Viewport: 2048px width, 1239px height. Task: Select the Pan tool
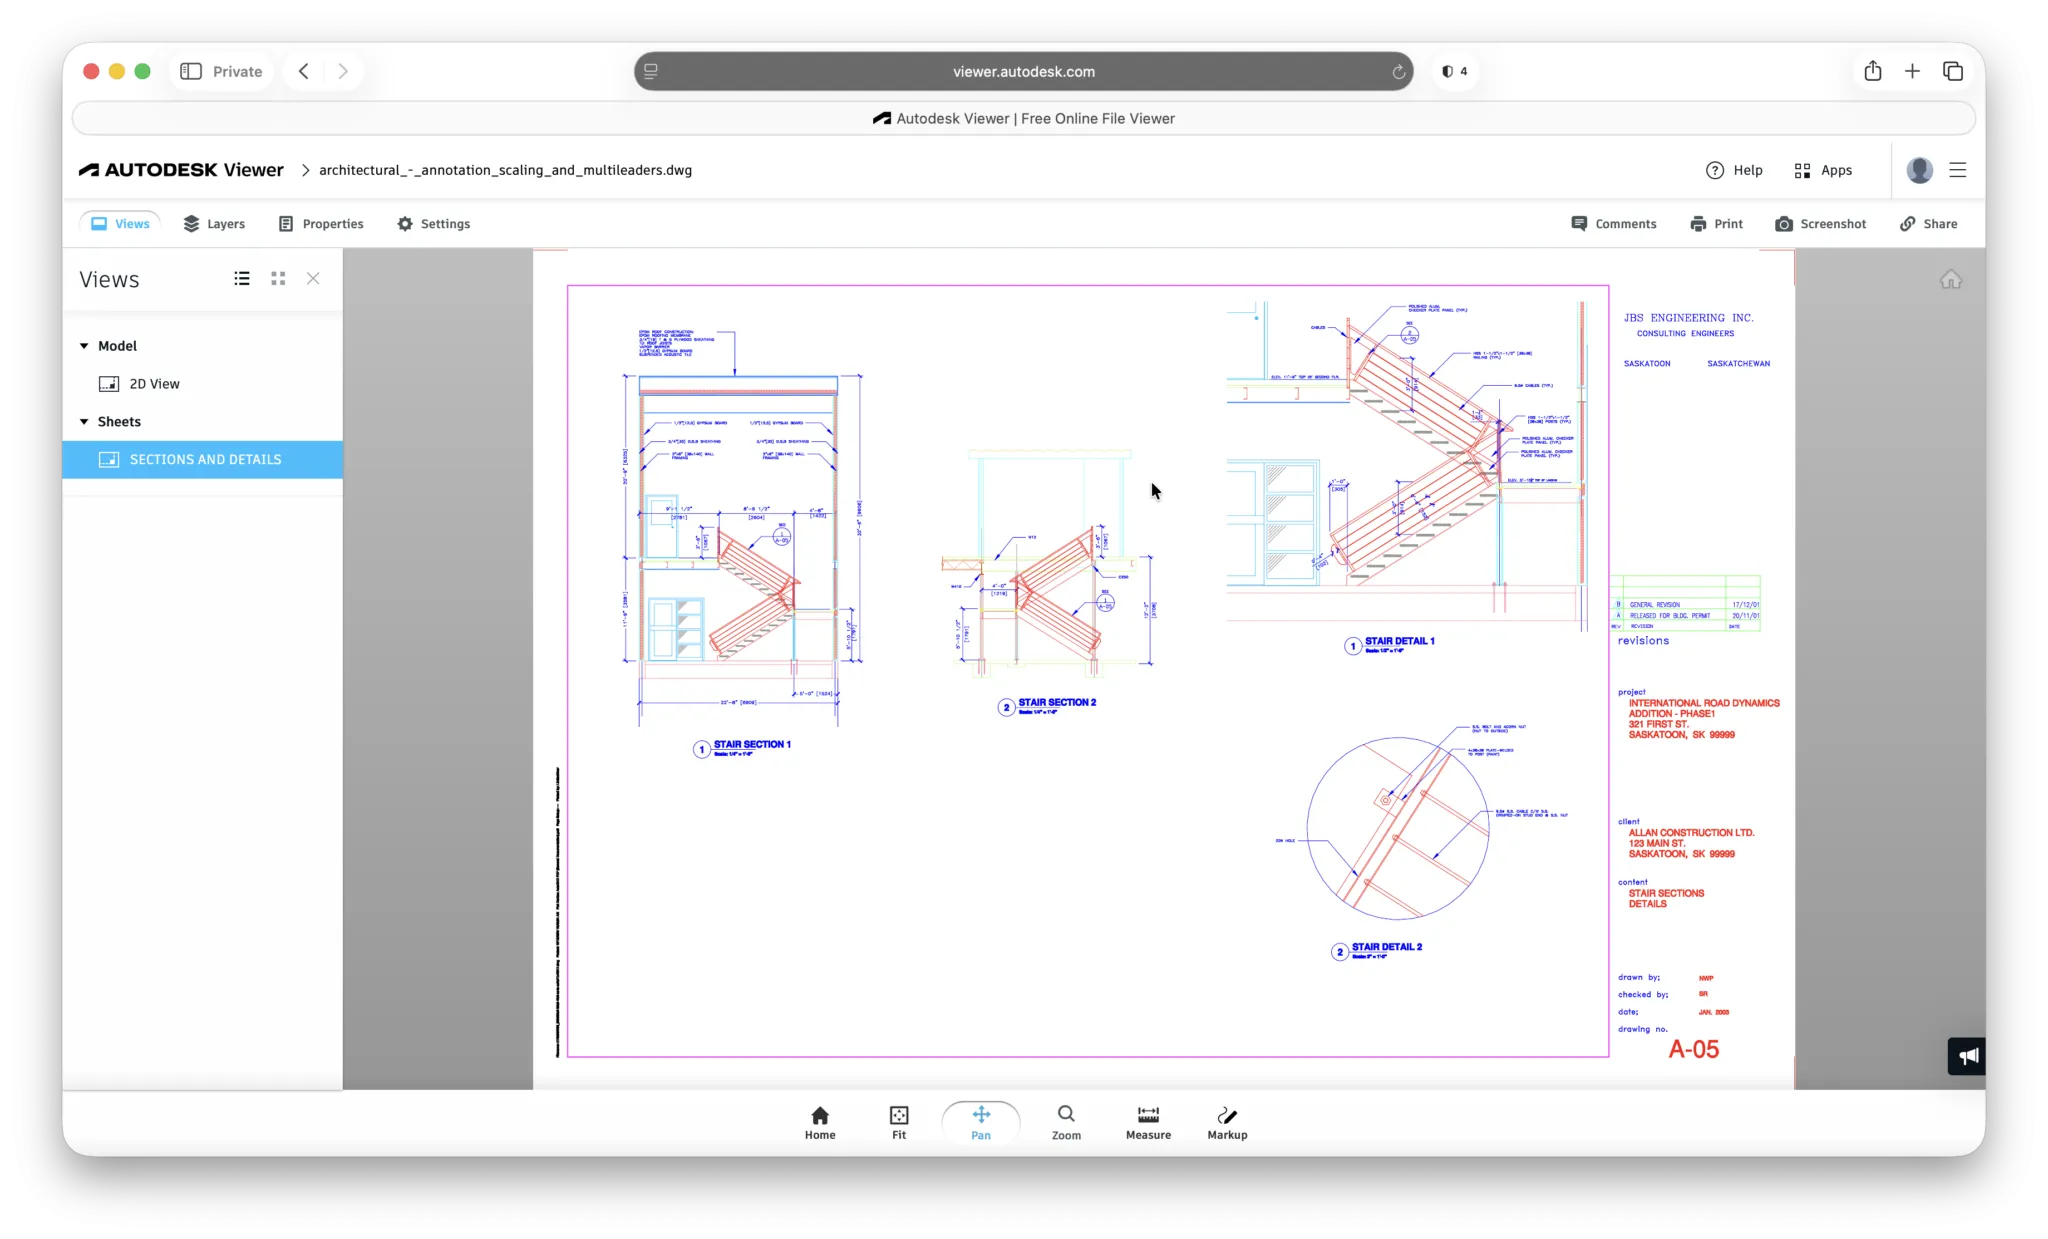pos(981,1121)
